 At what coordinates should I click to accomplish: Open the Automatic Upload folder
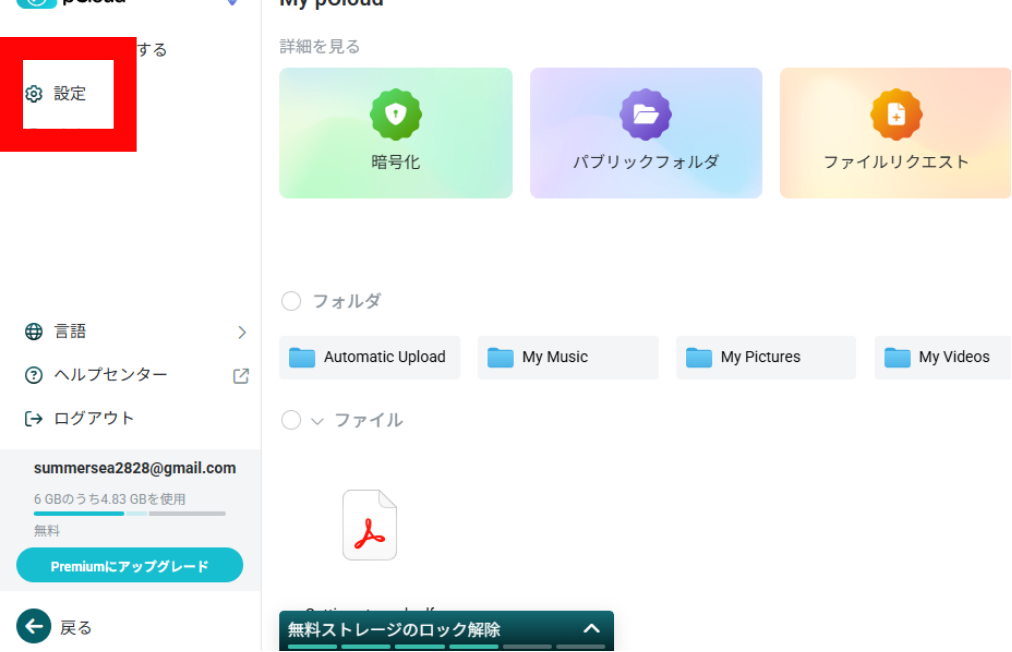point(370,357)
